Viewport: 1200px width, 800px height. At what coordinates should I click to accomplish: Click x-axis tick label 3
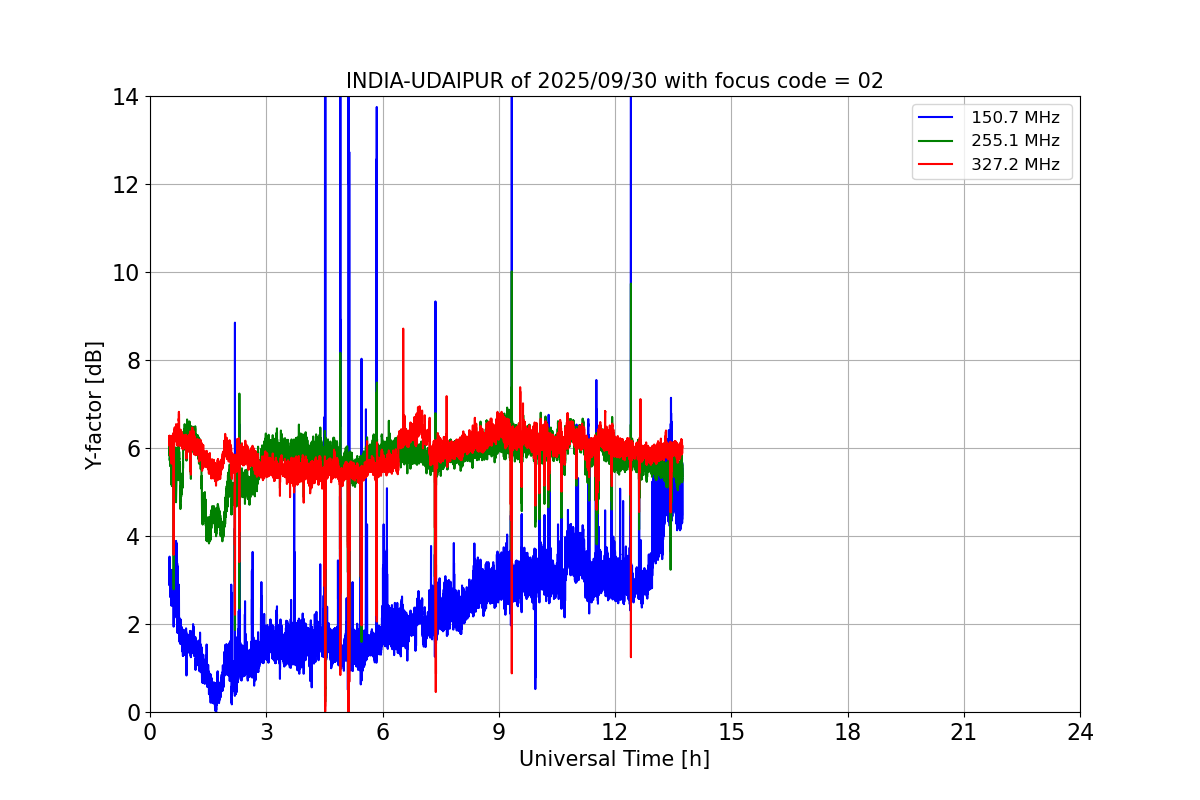[266, 733]
